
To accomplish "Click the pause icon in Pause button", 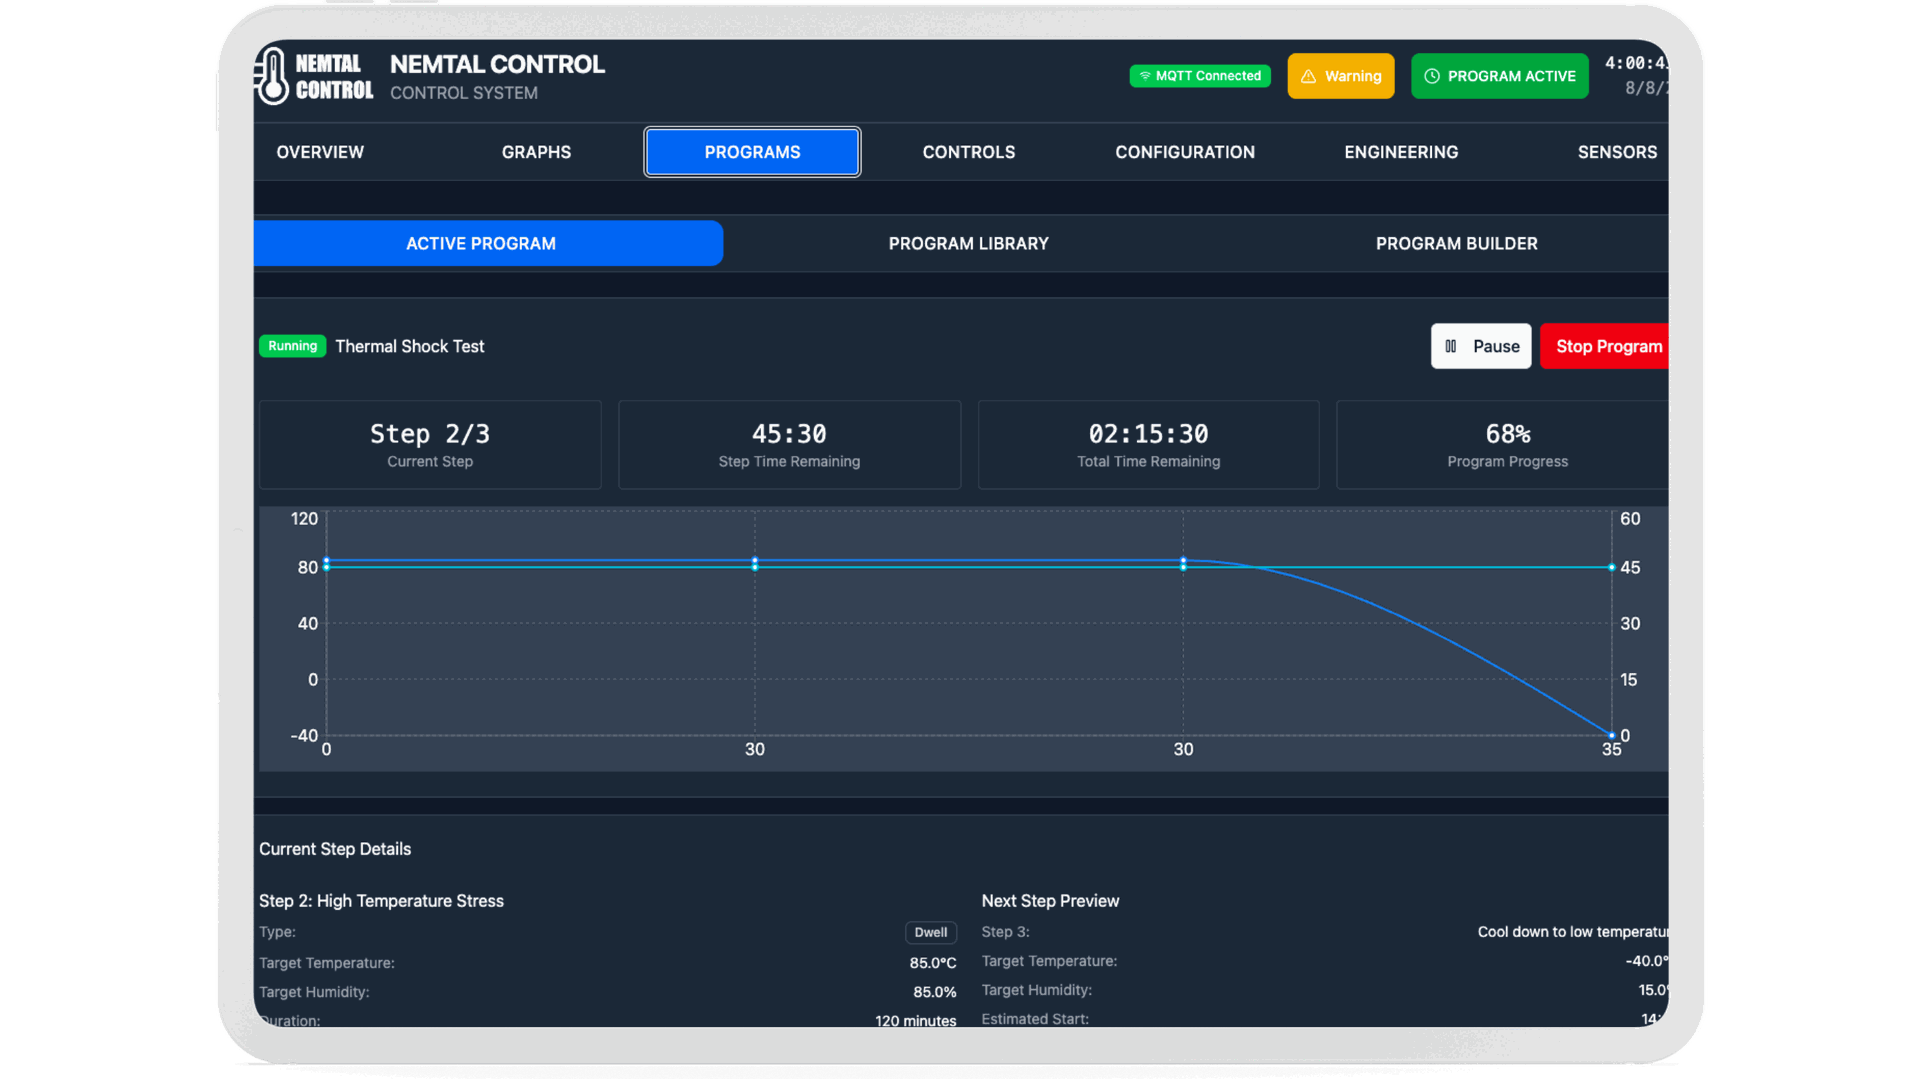I will (1451, 346).
